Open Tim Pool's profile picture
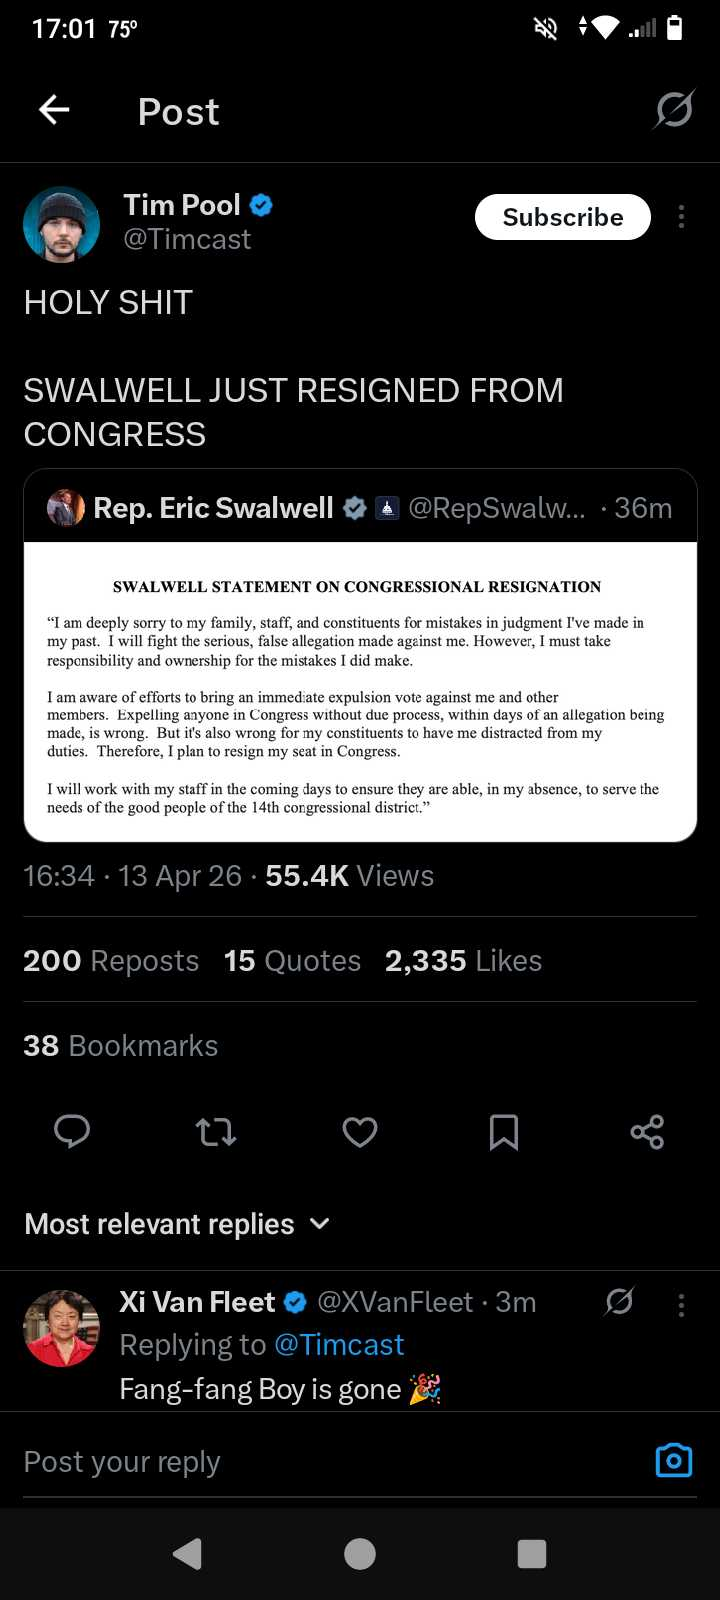 point(62,224)
